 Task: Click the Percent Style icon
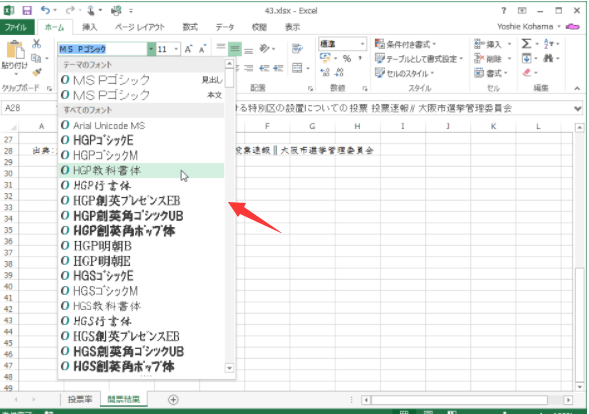point(347,58)
